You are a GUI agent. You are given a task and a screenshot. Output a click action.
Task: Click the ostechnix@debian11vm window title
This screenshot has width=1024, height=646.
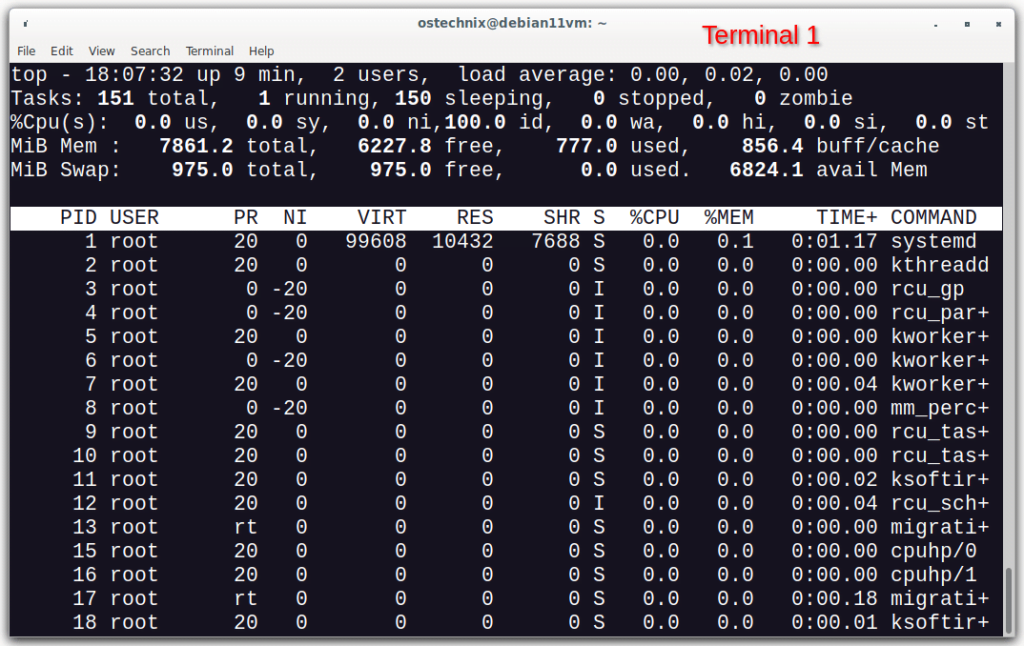click(511, 22)
